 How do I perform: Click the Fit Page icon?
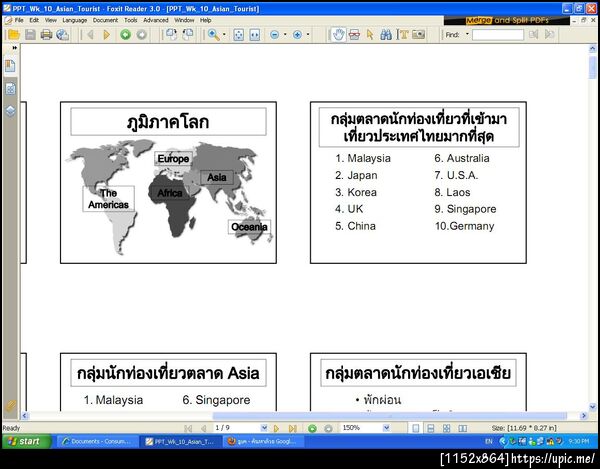point(238,35)
